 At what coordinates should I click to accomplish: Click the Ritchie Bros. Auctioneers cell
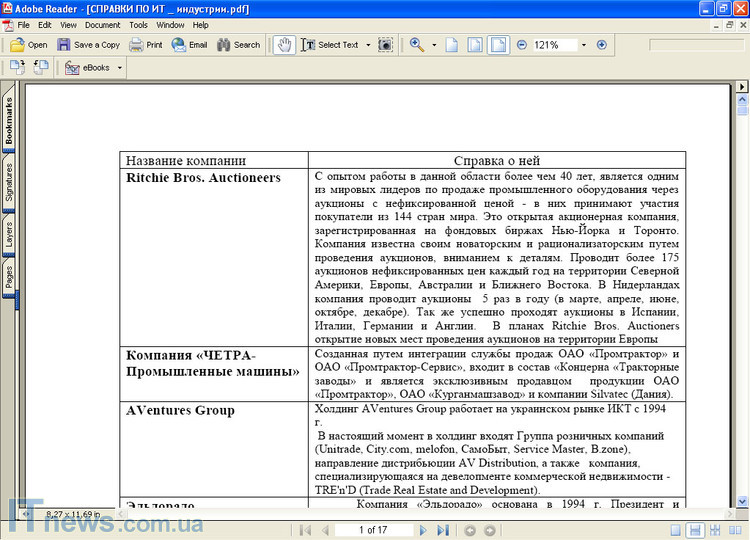(214, 257)
